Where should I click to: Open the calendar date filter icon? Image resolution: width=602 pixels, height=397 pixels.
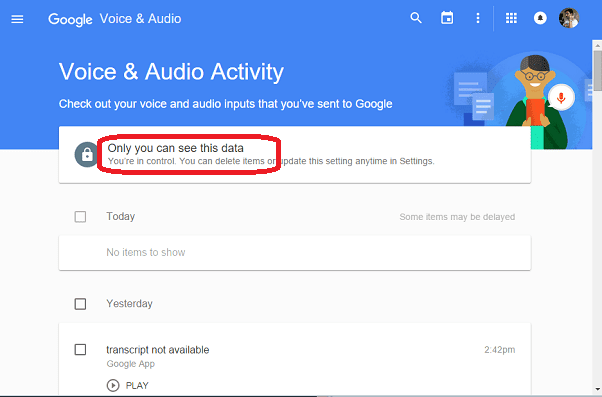[447, 18]
